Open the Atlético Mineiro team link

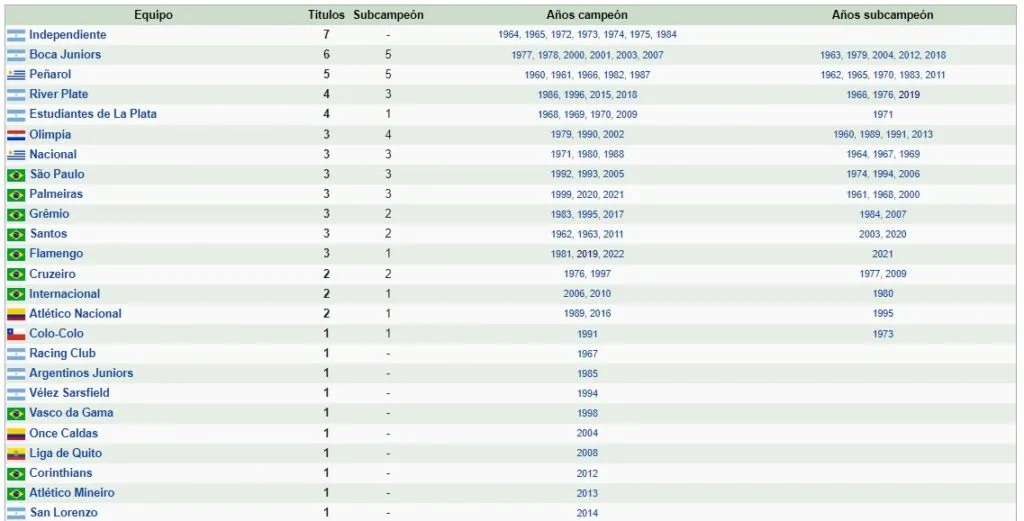pos(71,493)
